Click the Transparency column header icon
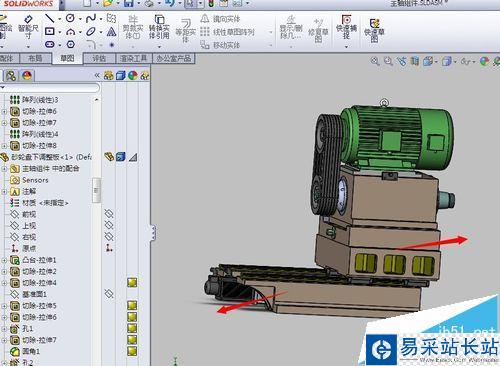Image resolution: width=500 pixels, height=366 pixels. (x=145, y=76)
